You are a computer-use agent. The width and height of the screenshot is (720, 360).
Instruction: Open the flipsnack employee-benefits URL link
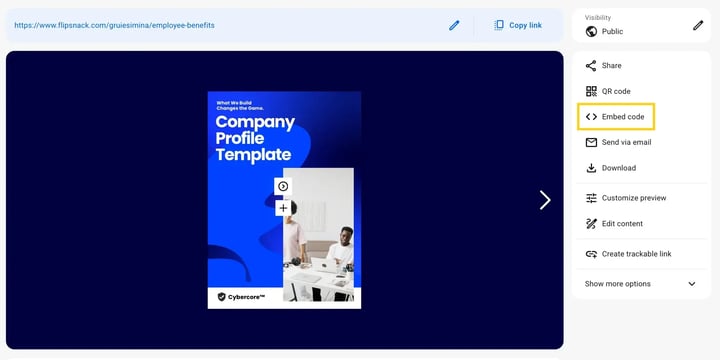pos(114,25)
